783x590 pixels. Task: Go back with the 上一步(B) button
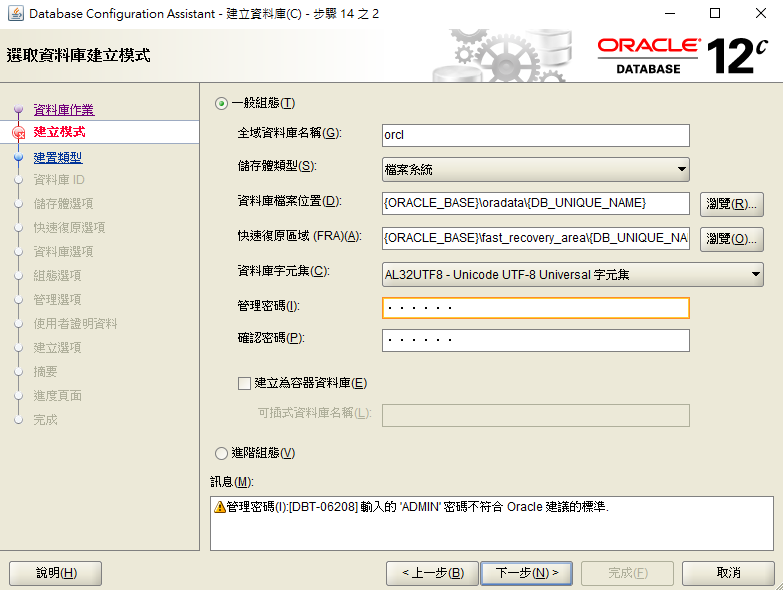pos(432,573)
